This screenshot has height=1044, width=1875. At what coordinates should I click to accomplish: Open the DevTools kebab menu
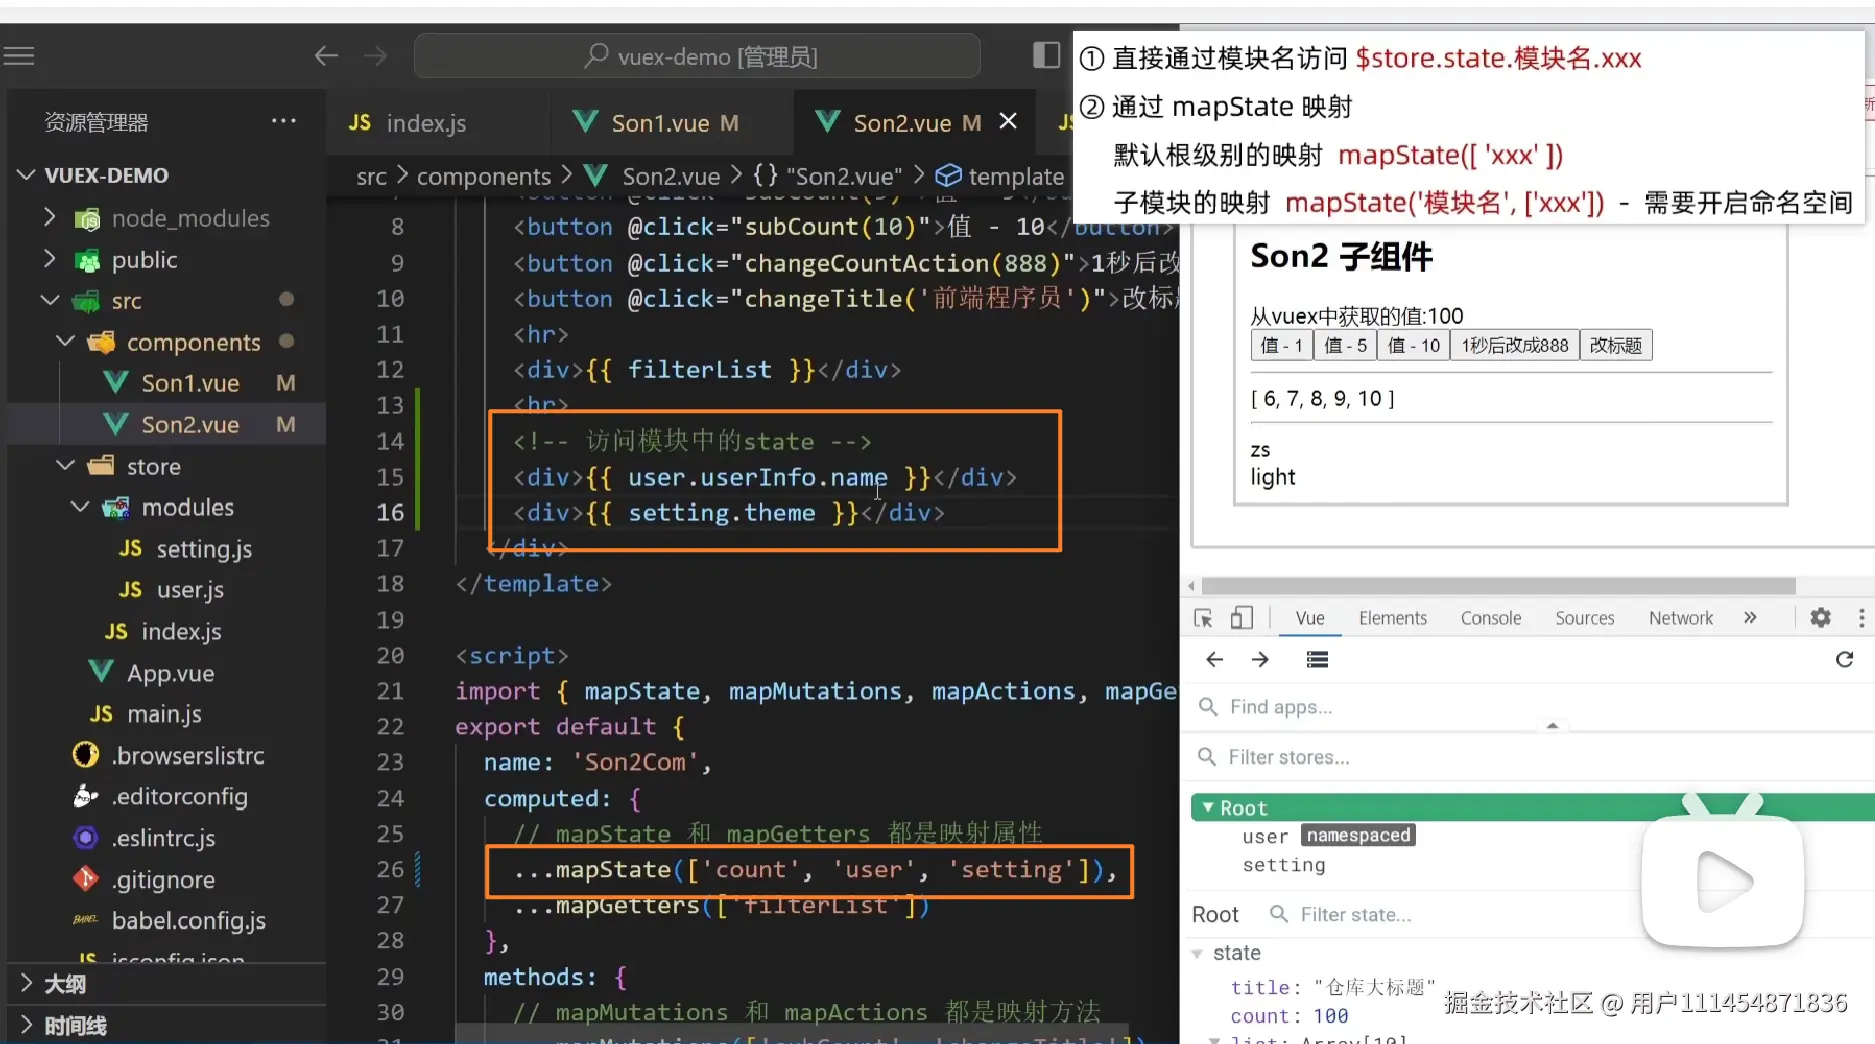1861,618
